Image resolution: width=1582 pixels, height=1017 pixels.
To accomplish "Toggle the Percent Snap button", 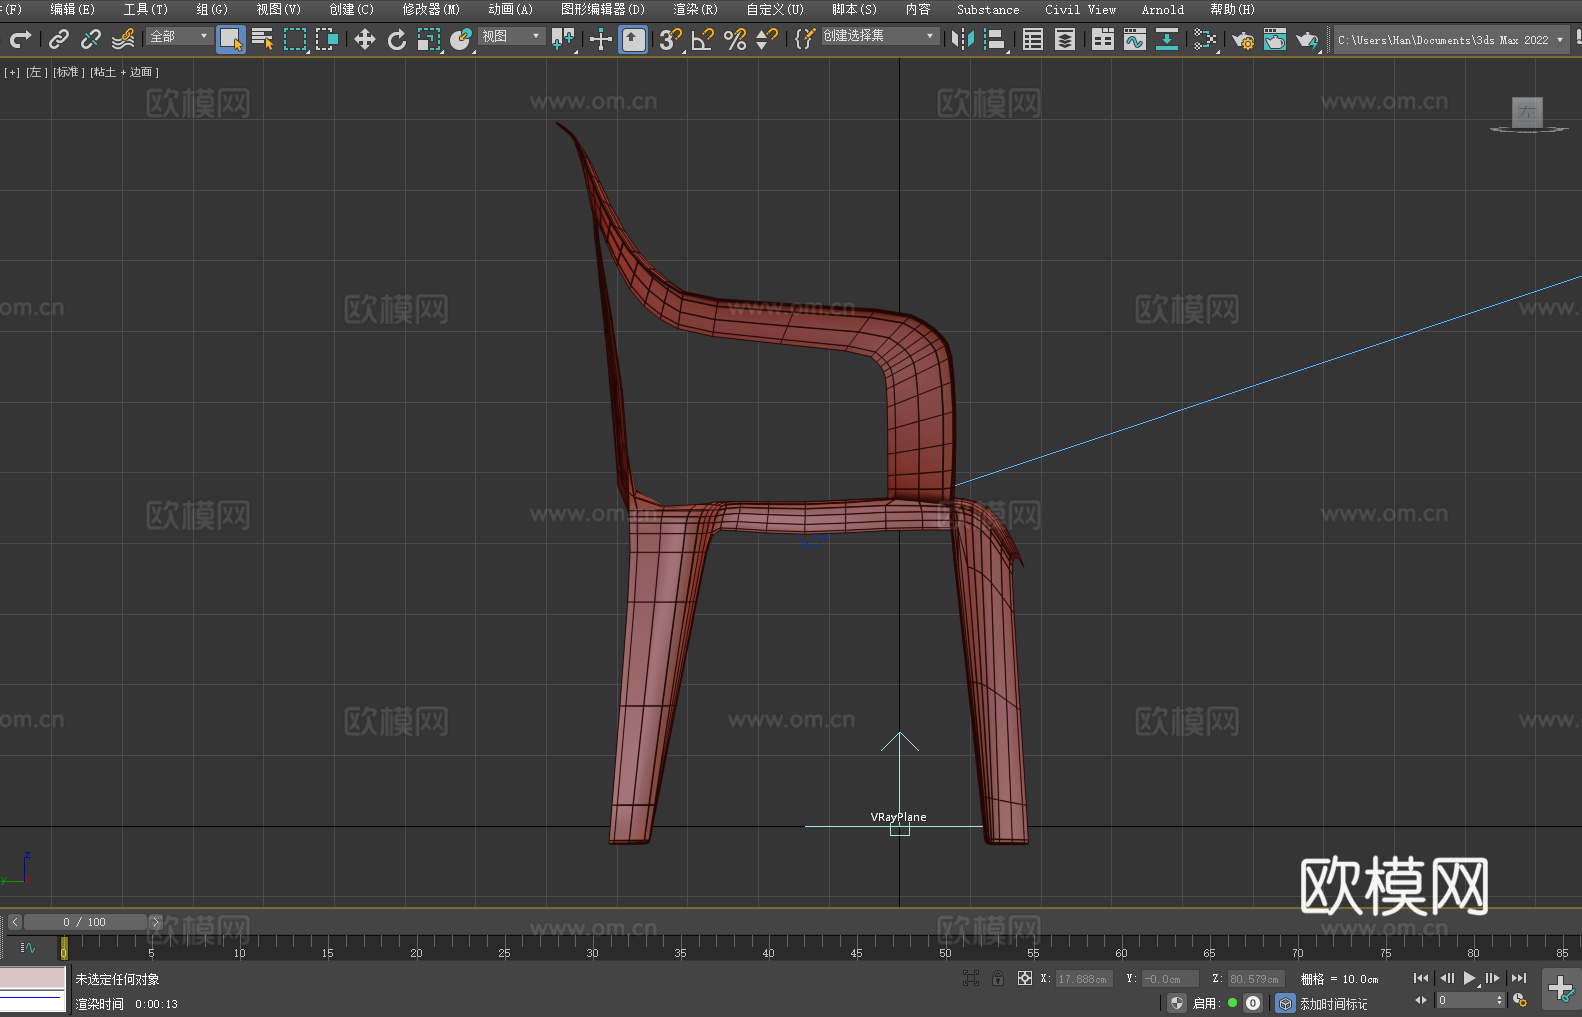I will 735,39.
